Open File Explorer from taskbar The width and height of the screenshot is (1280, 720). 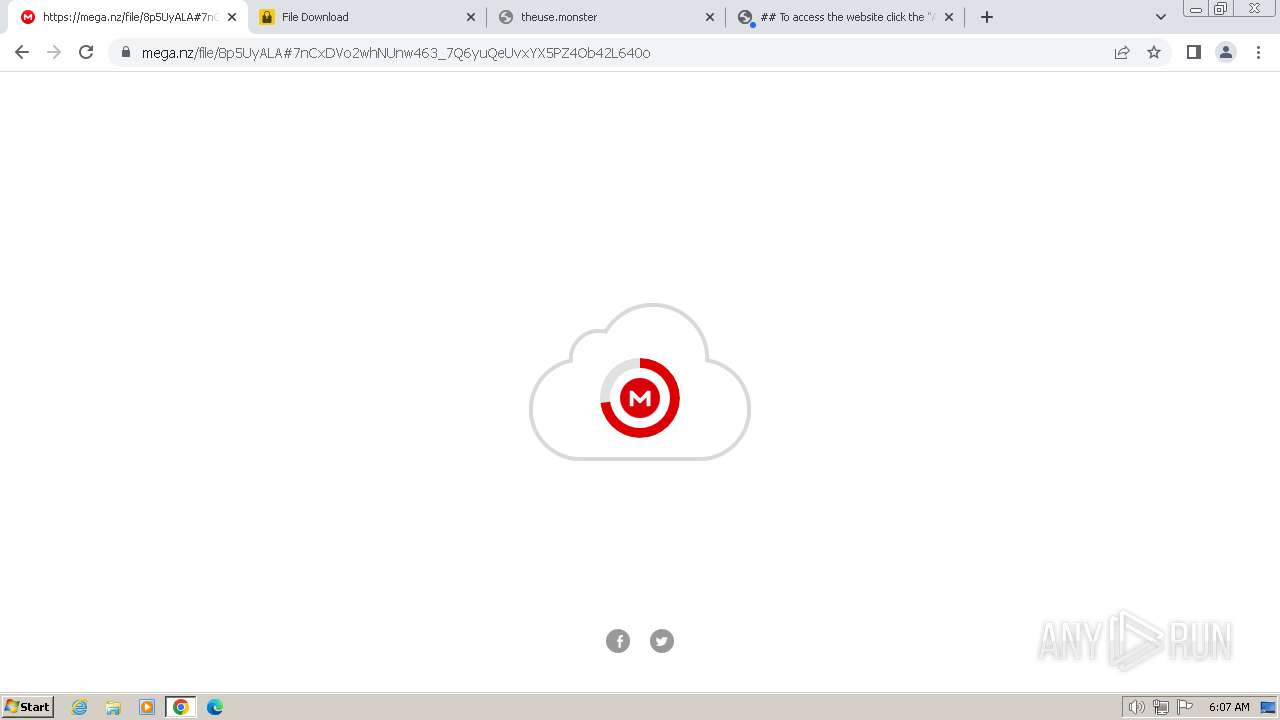113,707
